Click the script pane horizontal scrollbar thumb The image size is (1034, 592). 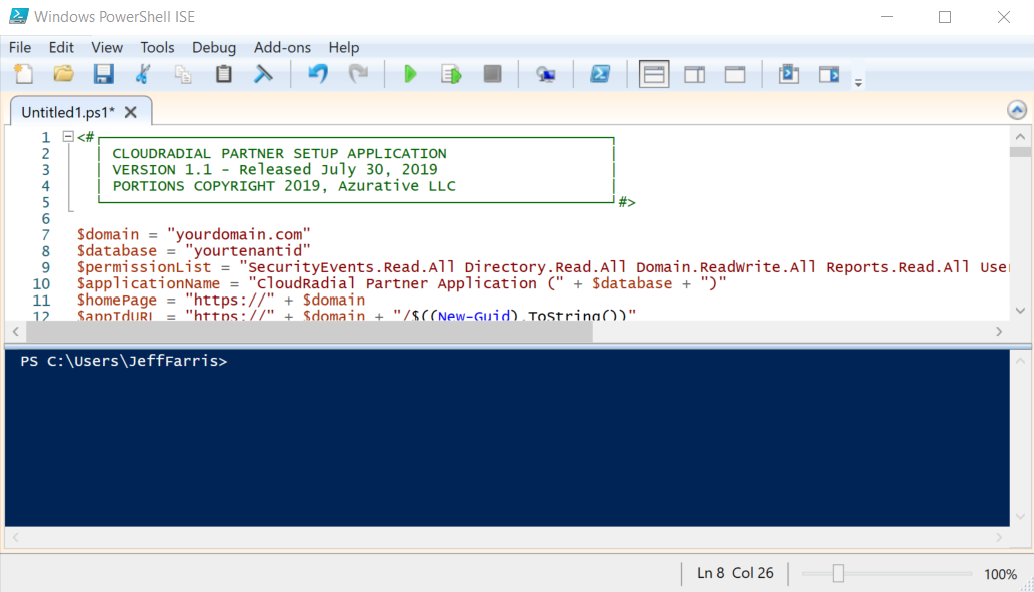point(309,332)
